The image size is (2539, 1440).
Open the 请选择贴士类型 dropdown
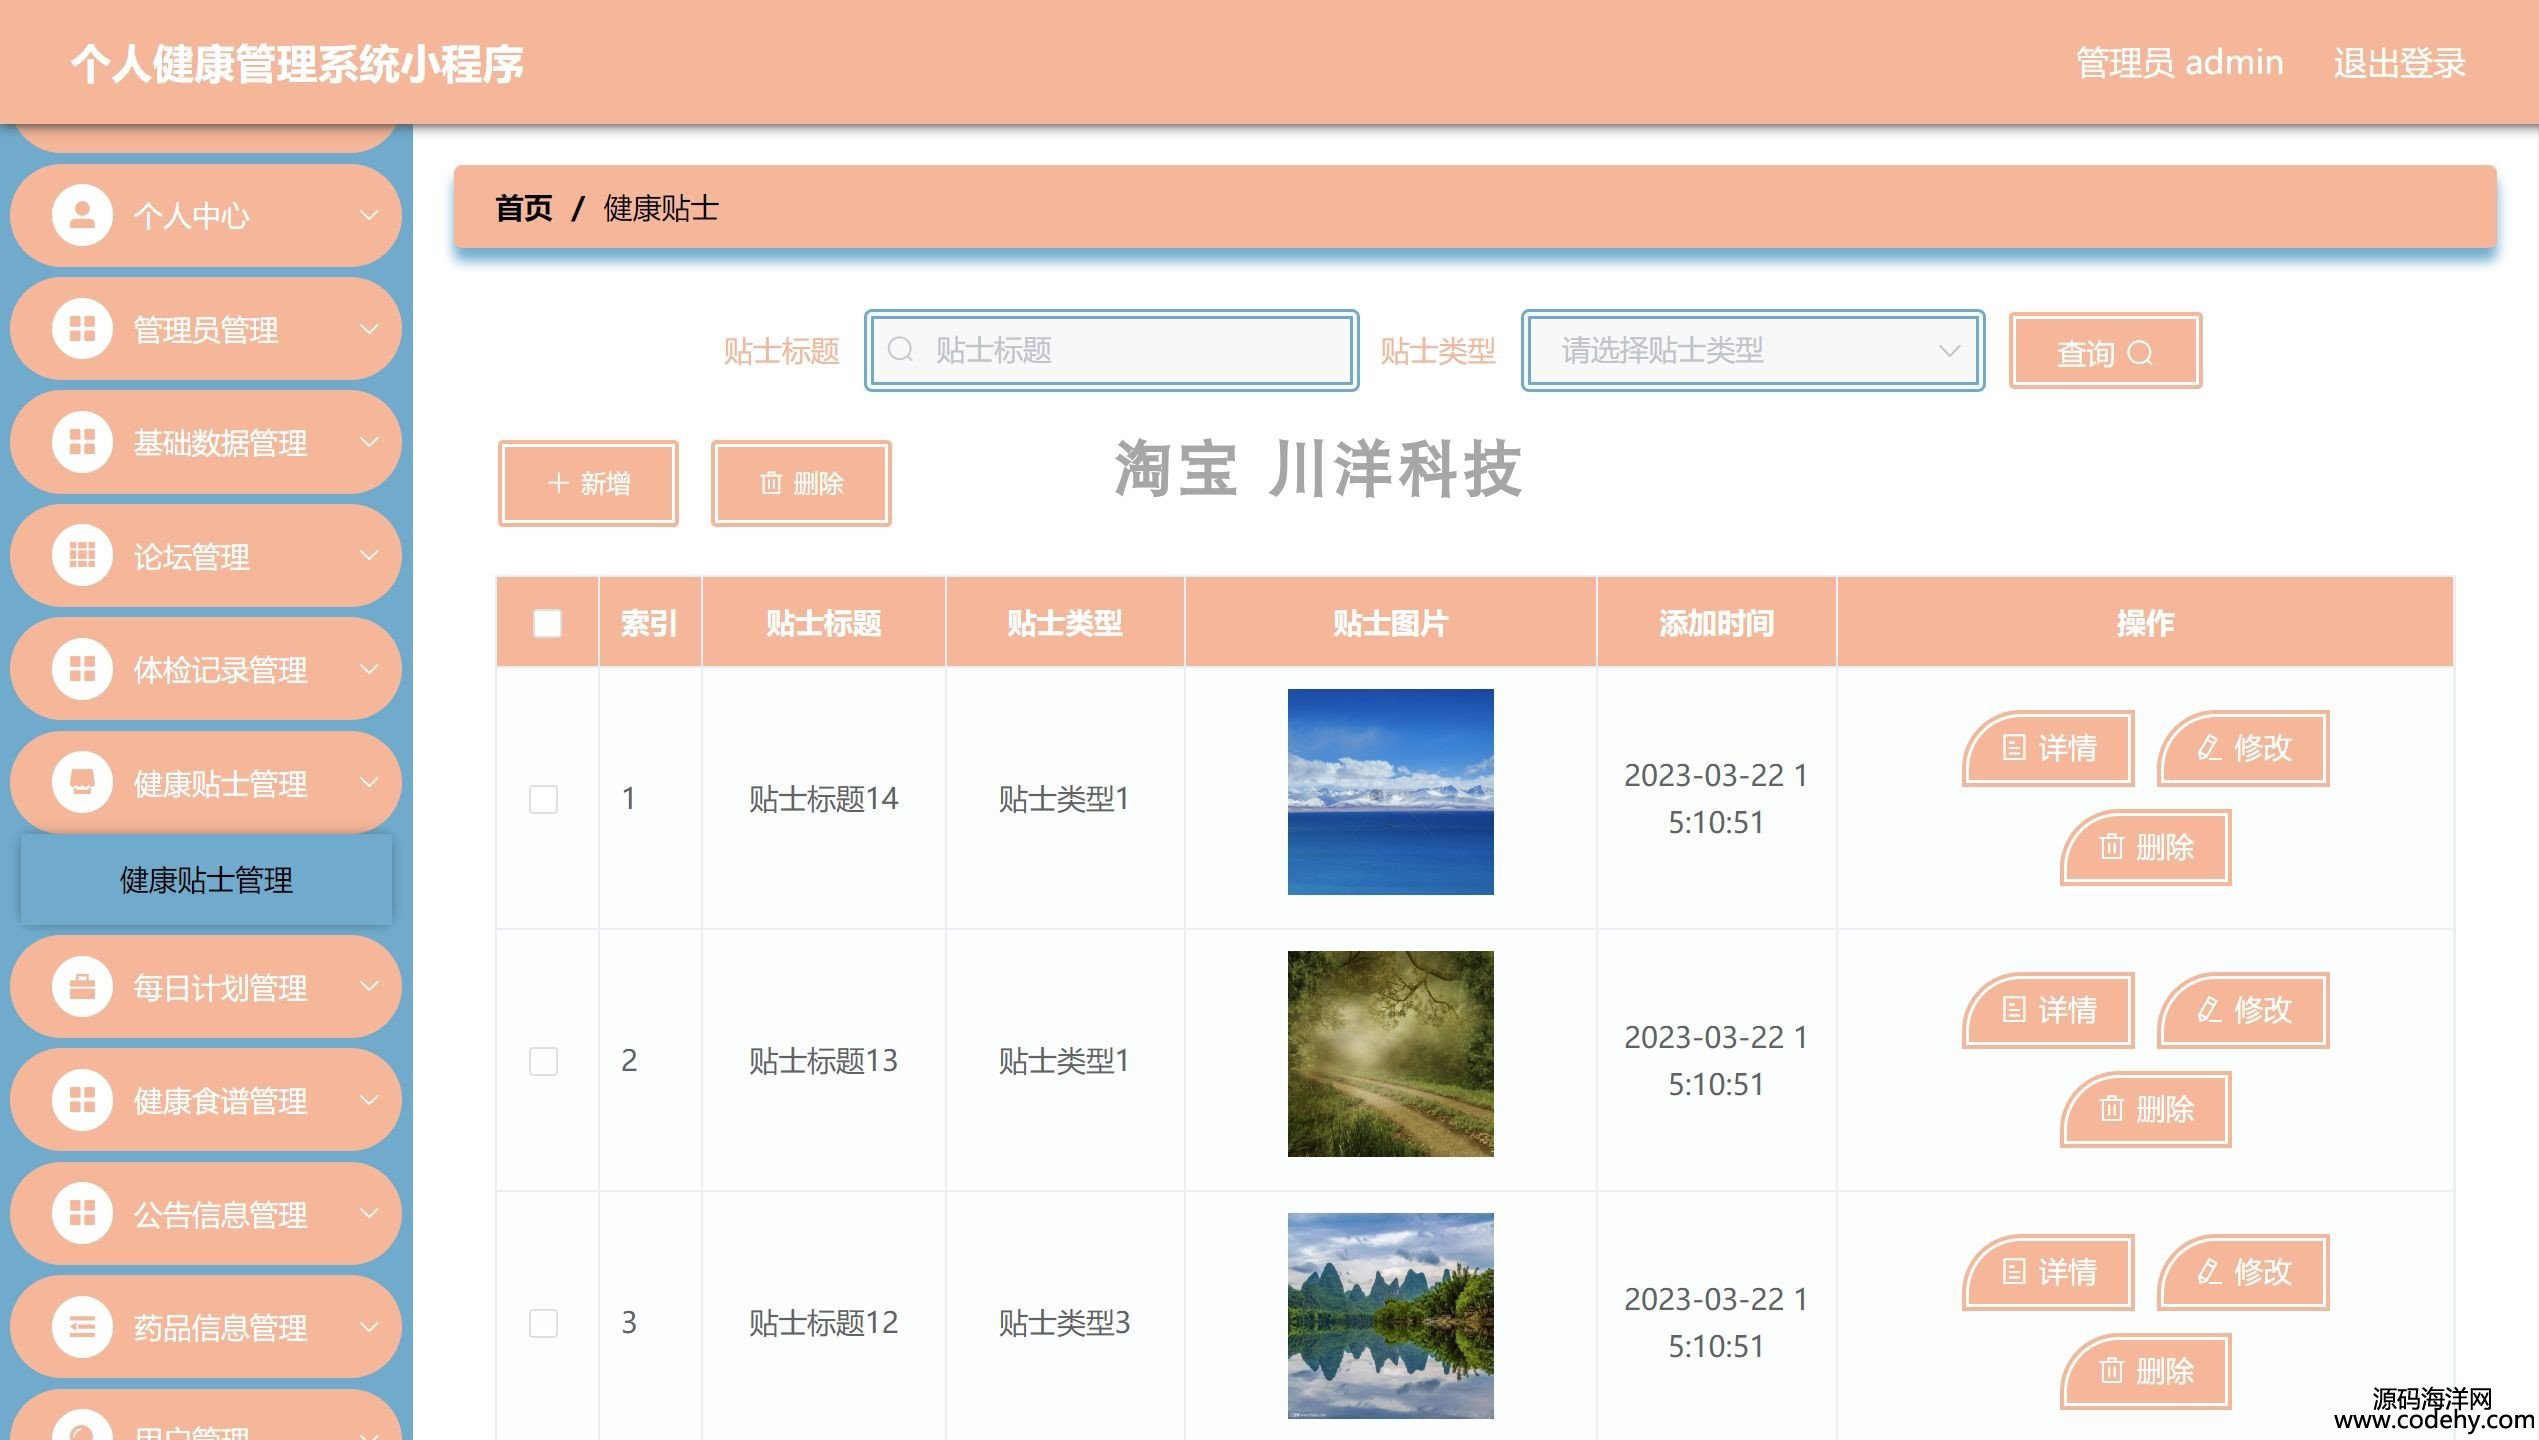[x=1752, y=350]
